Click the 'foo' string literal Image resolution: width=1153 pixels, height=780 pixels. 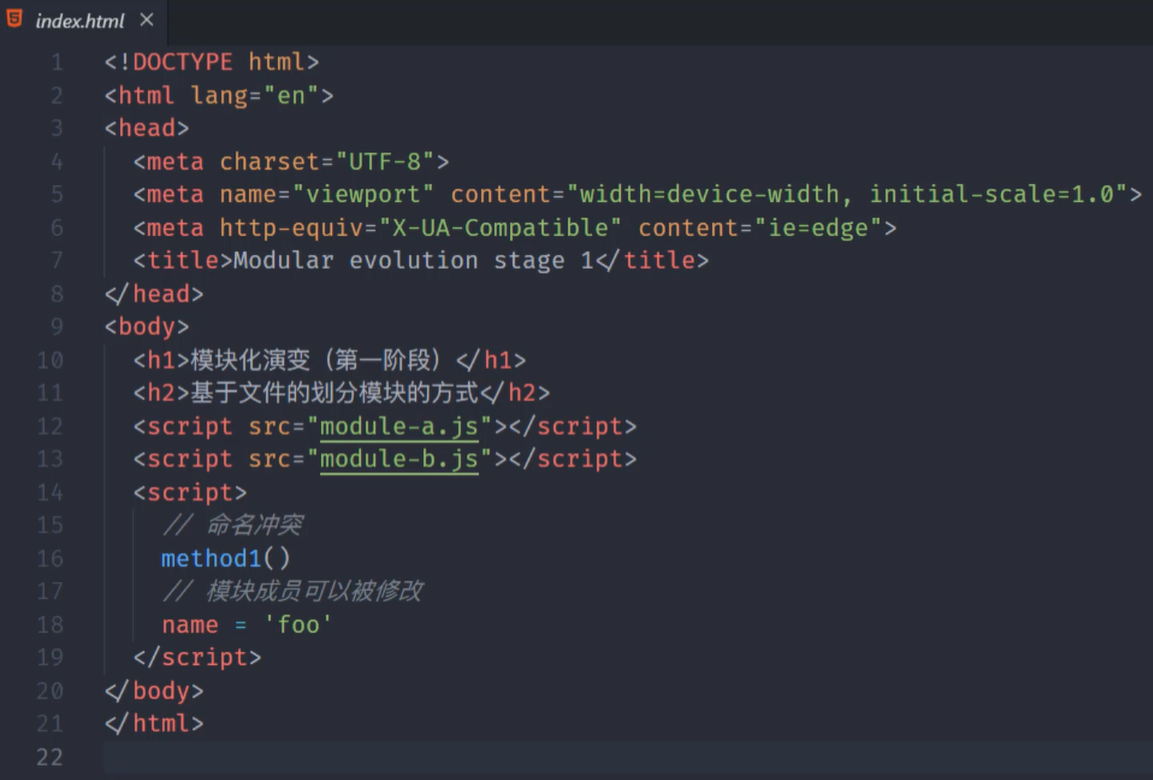point(297,625)
